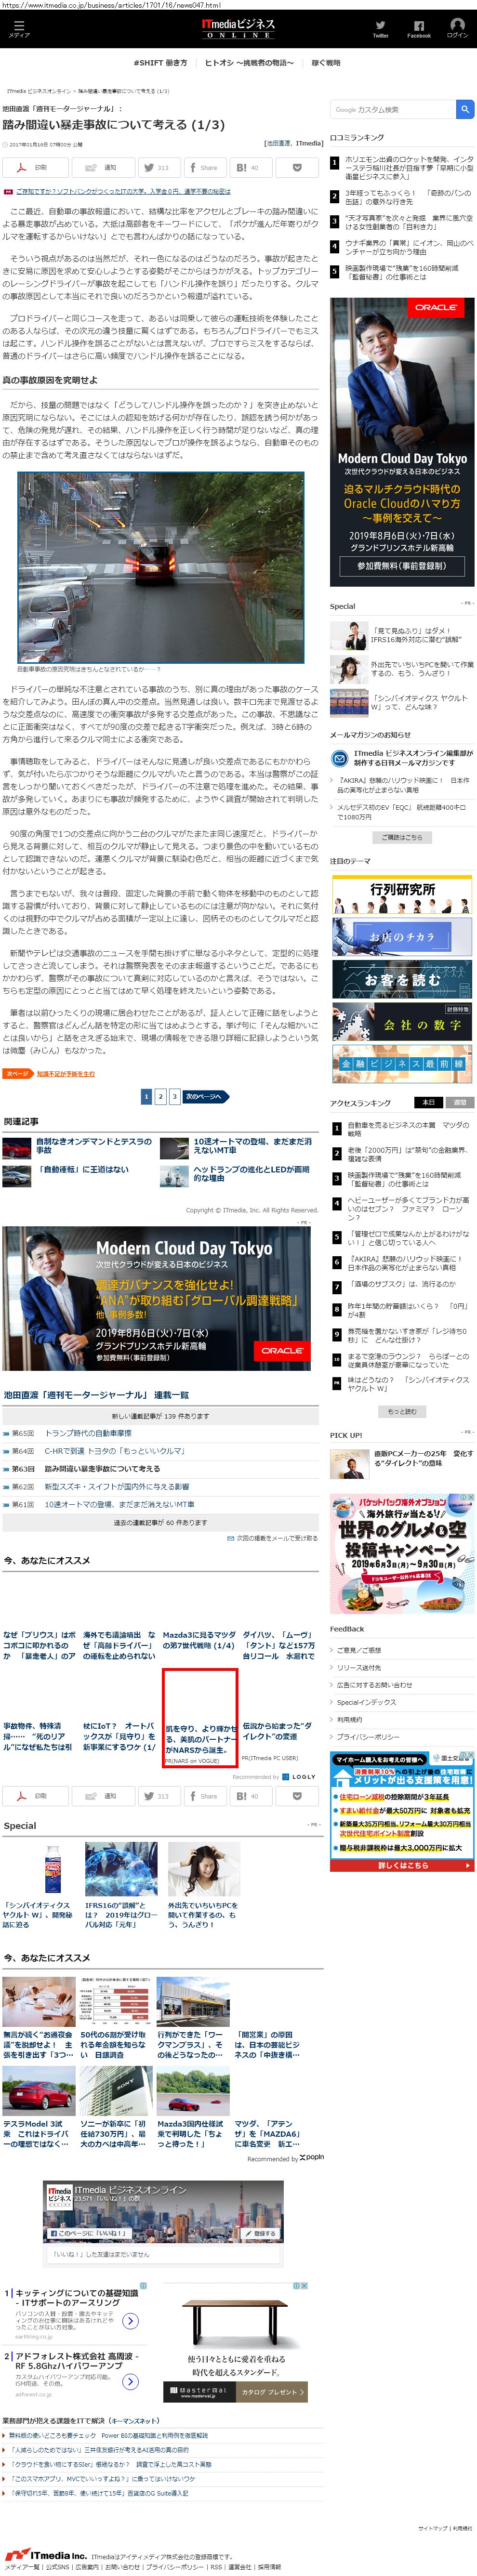Click the bottom Pocket save icon
This screenshot has height=2576, width=477.
pos(296,1795)
